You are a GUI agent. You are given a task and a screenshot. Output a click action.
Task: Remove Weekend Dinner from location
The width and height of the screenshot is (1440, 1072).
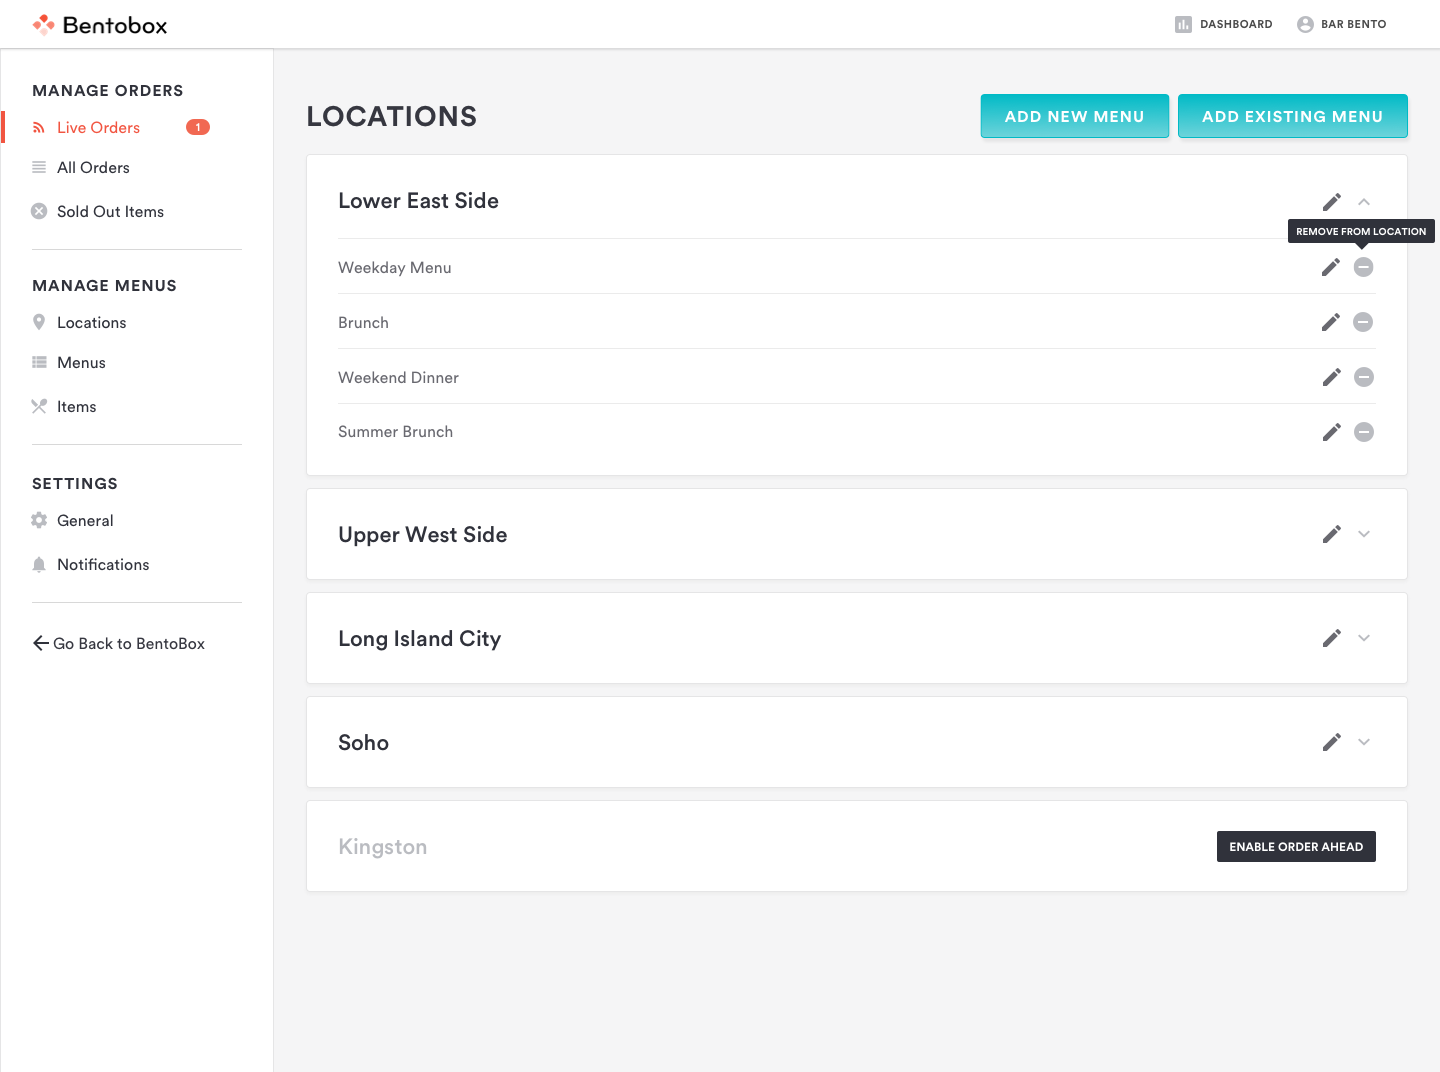pyautogui.click(x=1364, y=377)
